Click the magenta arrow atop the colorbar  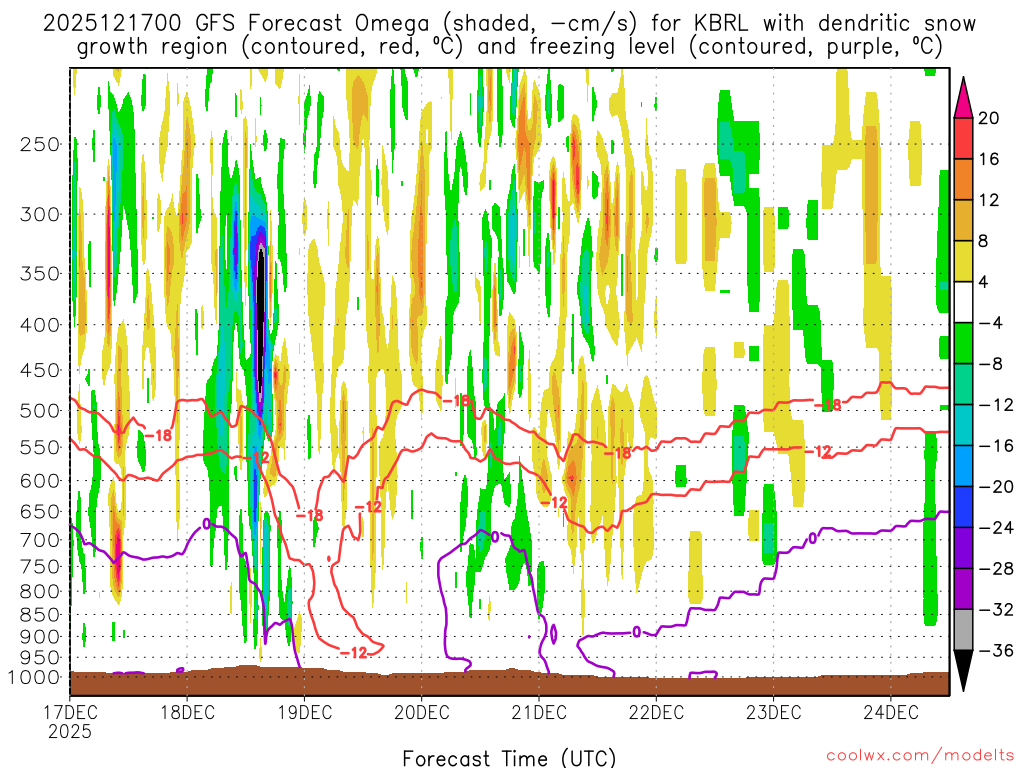pos(963,97)
